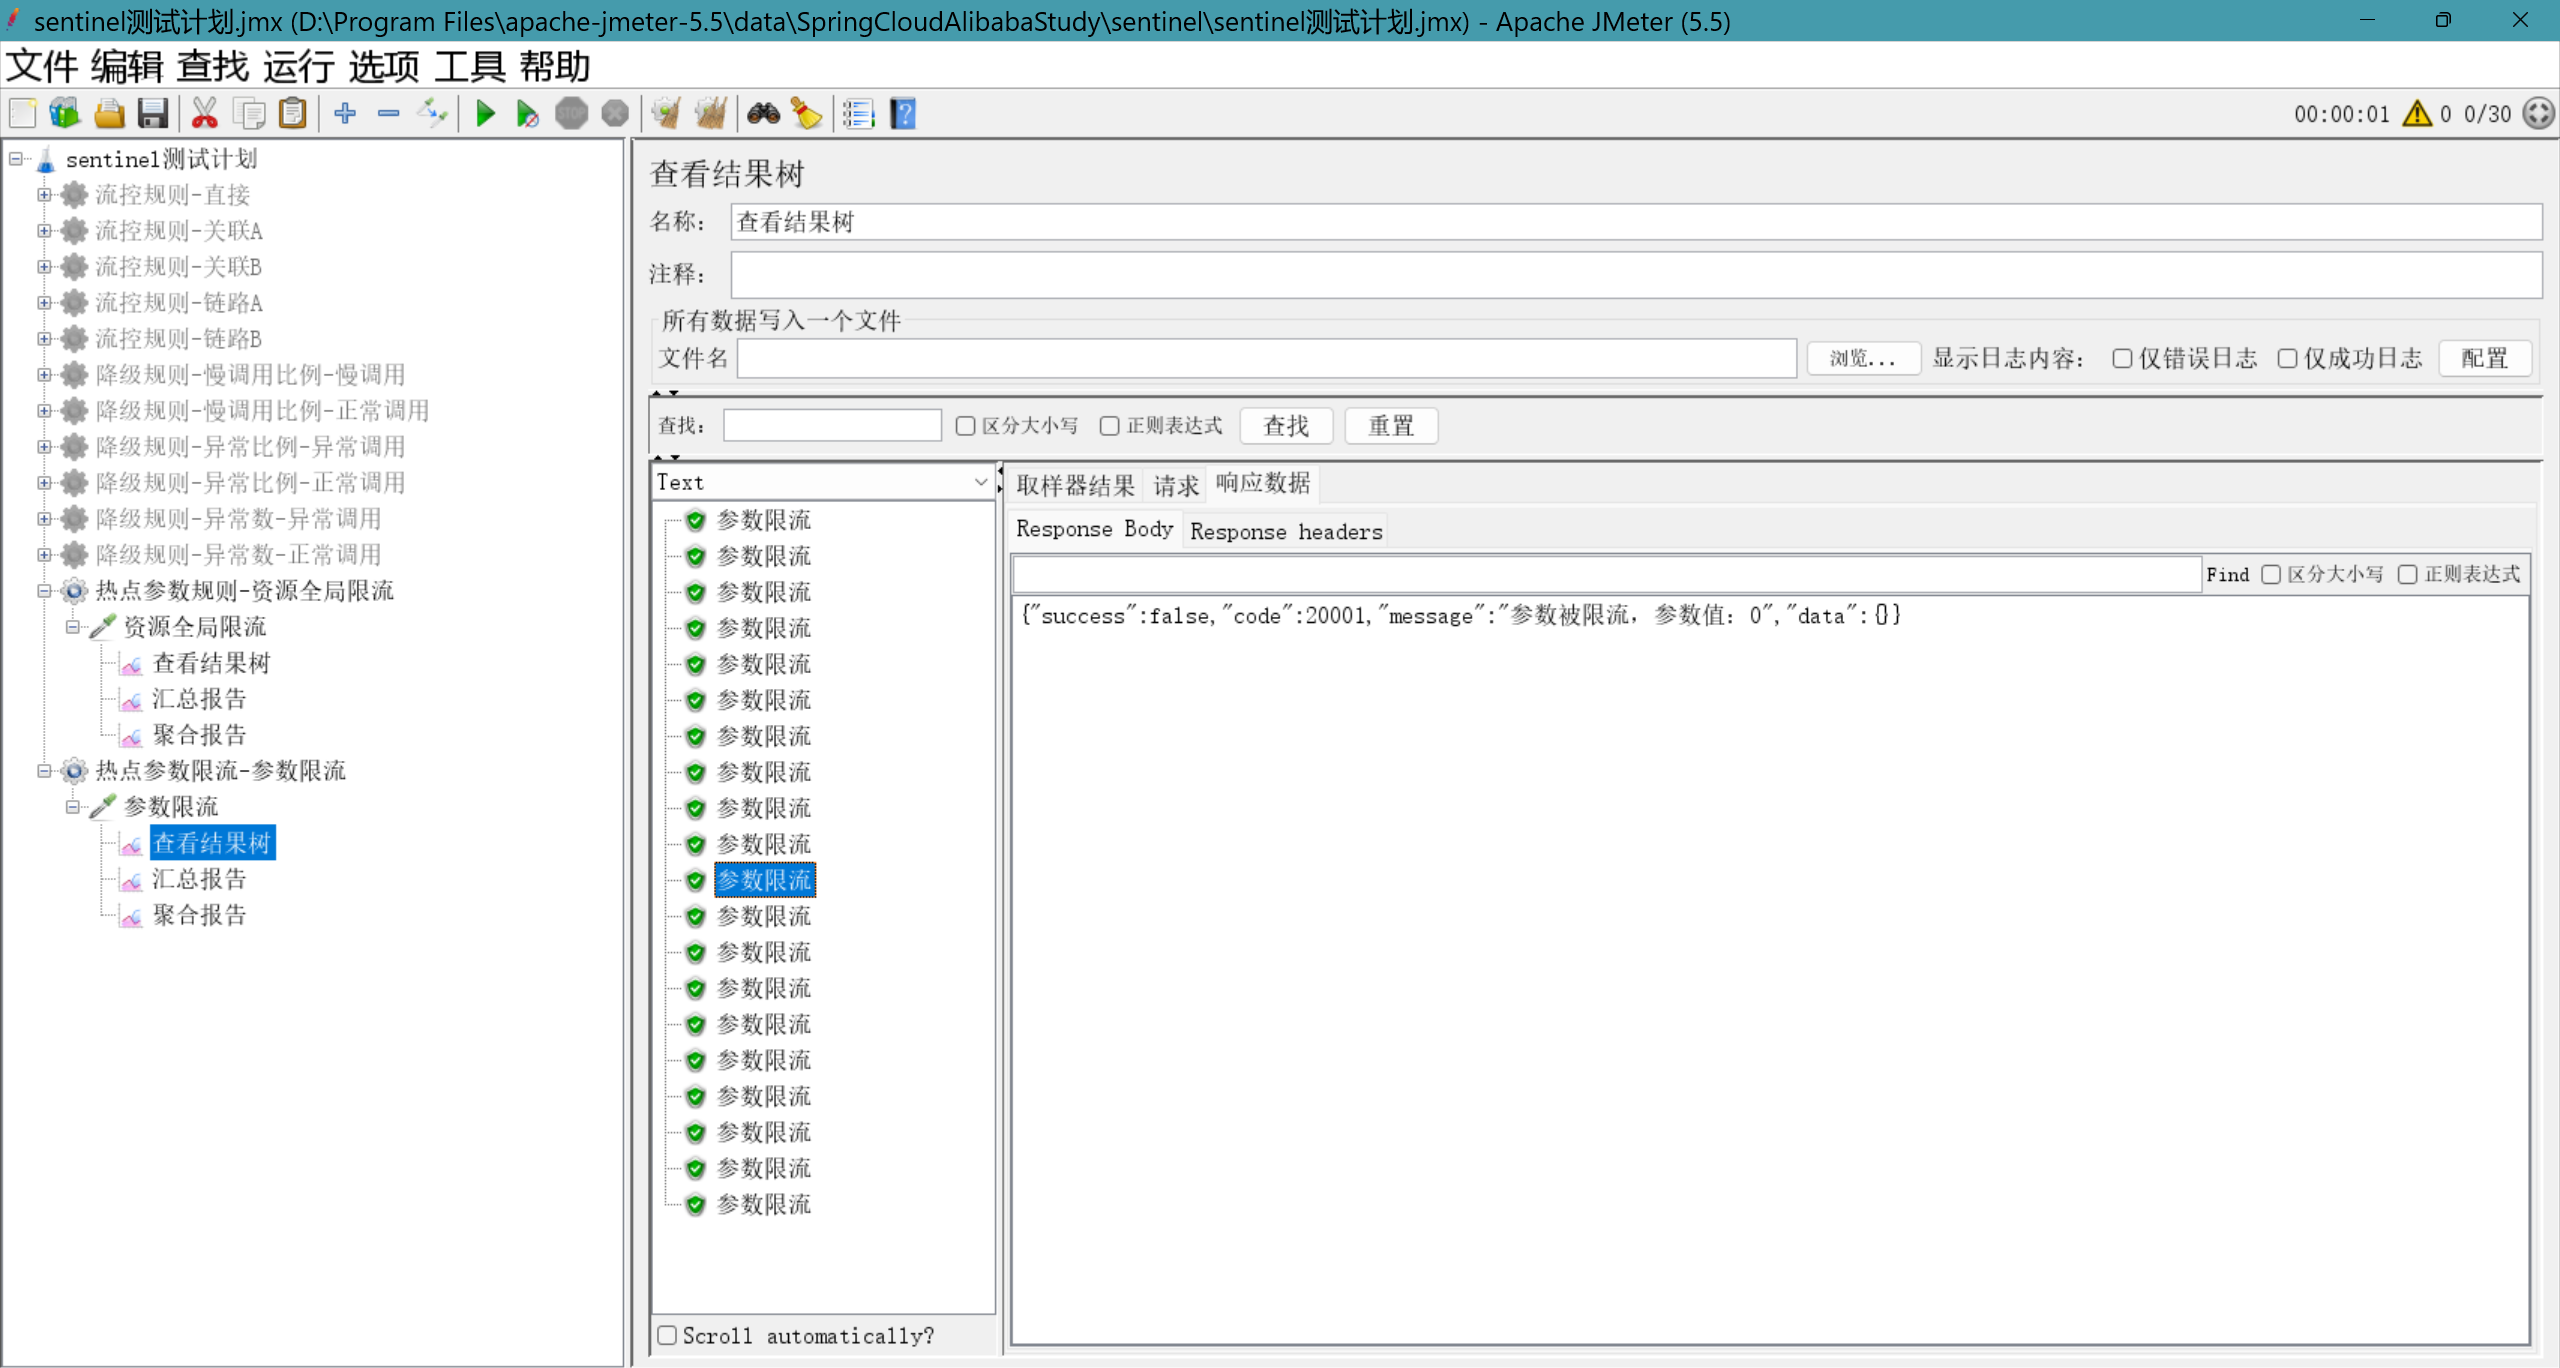Click the green Start test button

coord(485,114)
